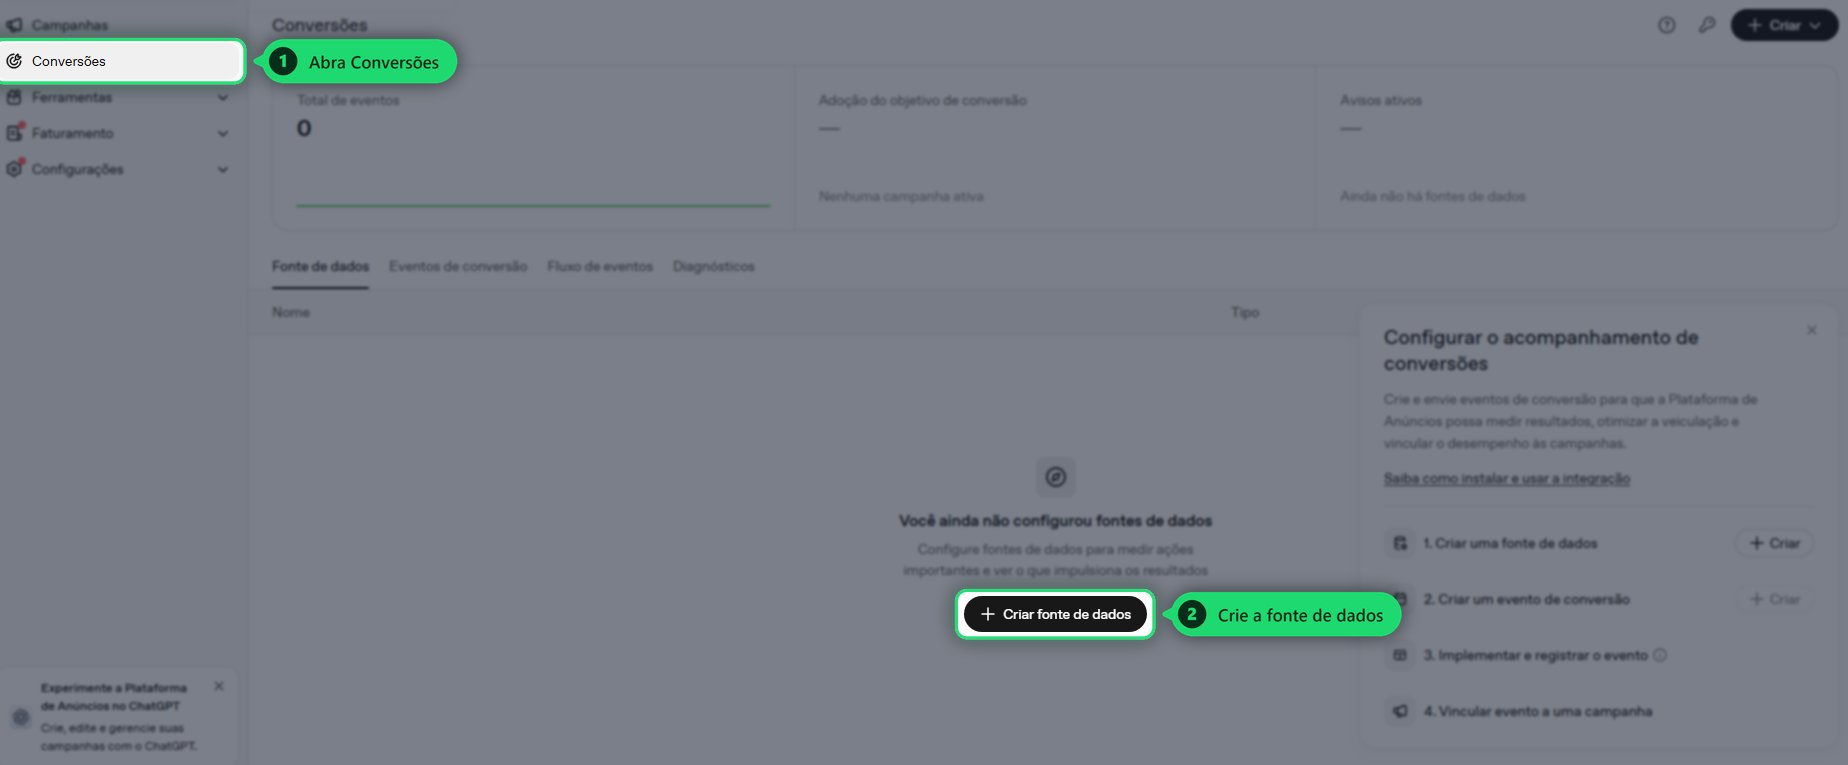Open the Diagnósticos tab
Image resolution: width=1848 pixels, height=765 pixels.
[714, 267]
